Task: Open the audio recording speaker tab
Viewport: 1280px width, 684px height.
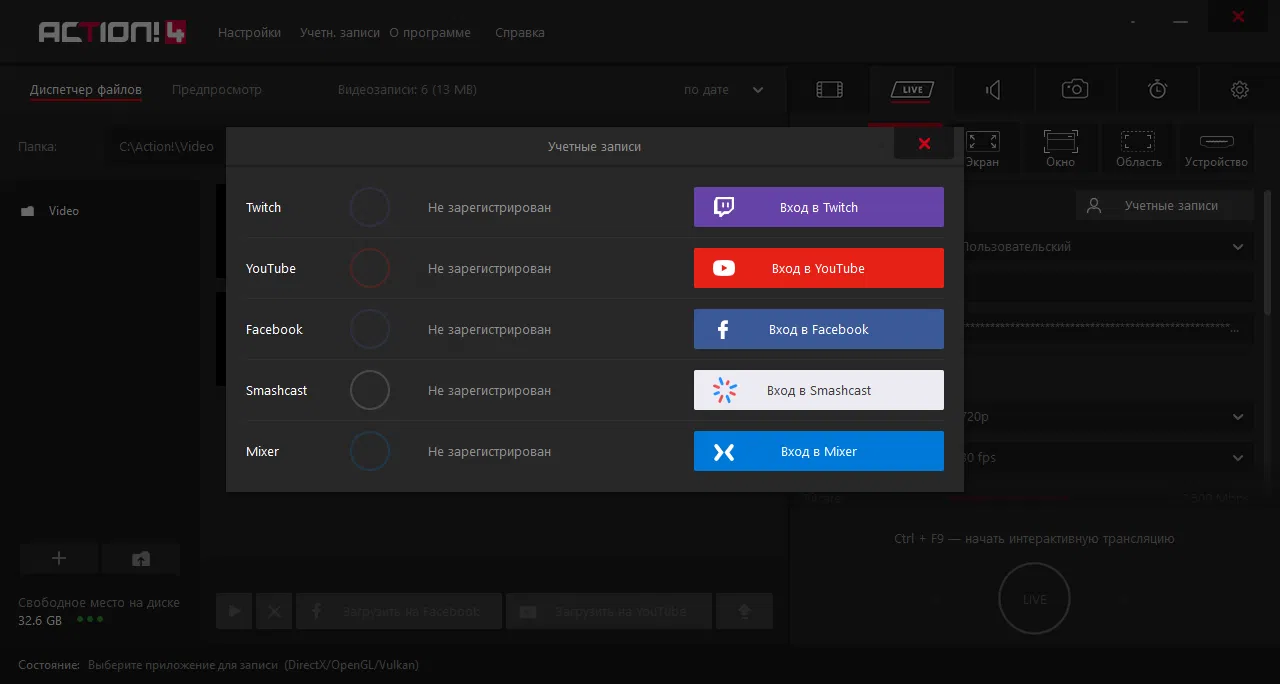Action: pyautogui.click(x=993, y=90)
